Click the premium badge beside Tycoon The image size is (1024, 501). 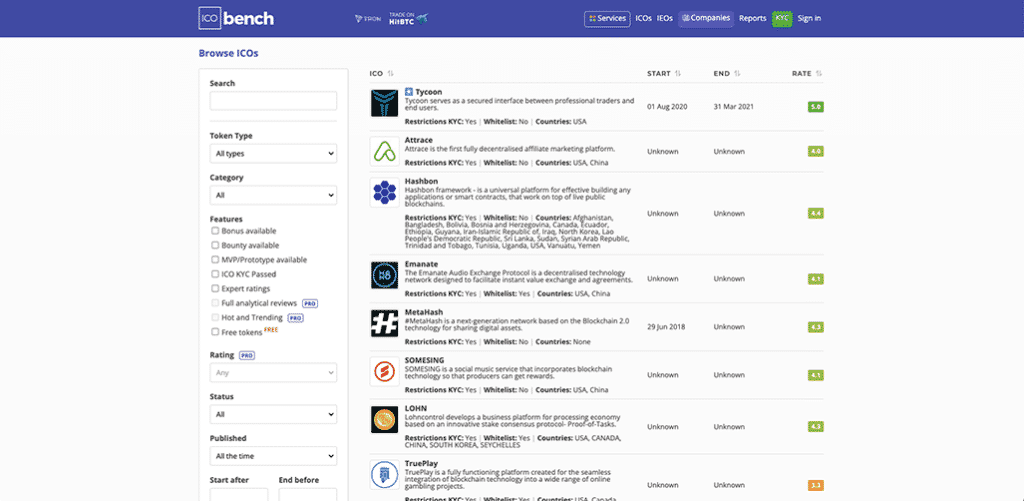click(x=409, y=92)
